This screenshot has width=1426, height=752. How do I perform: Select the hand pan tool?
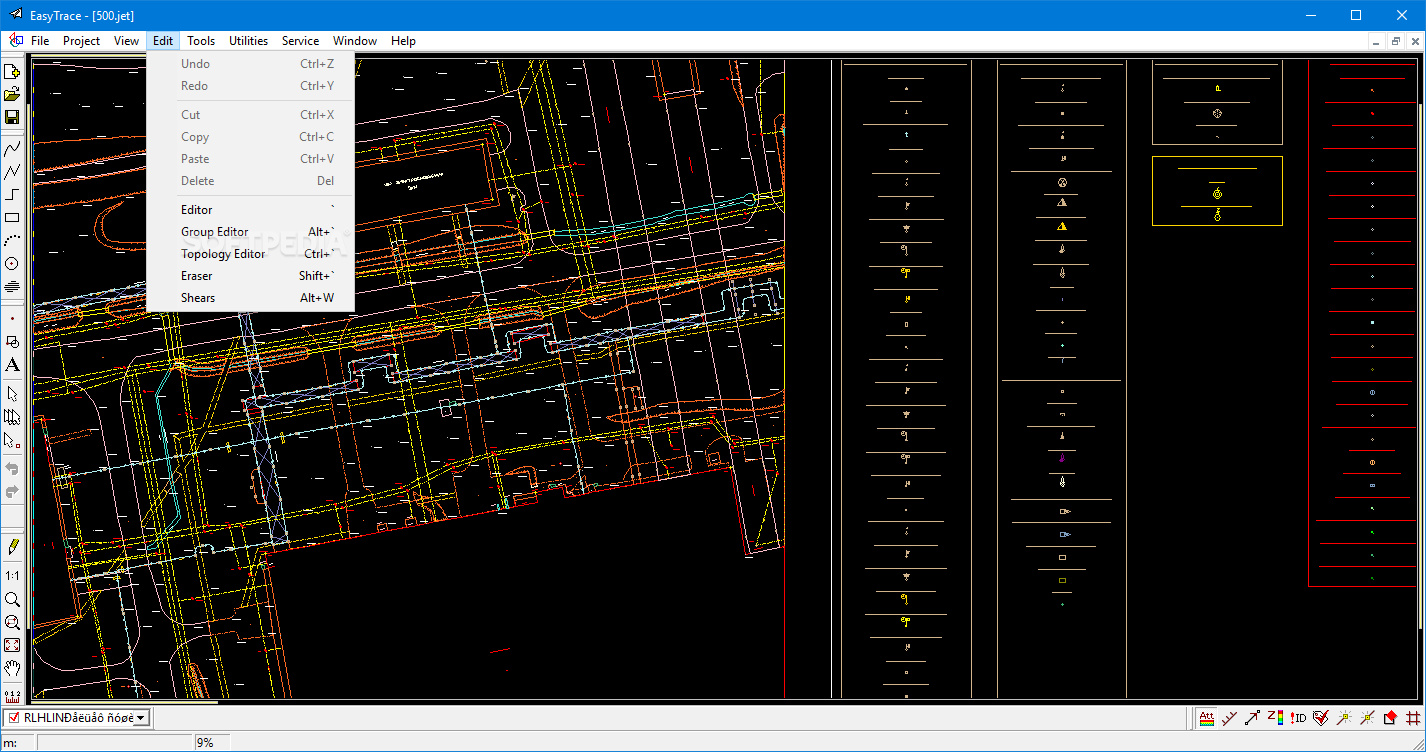tap(12, 668)
